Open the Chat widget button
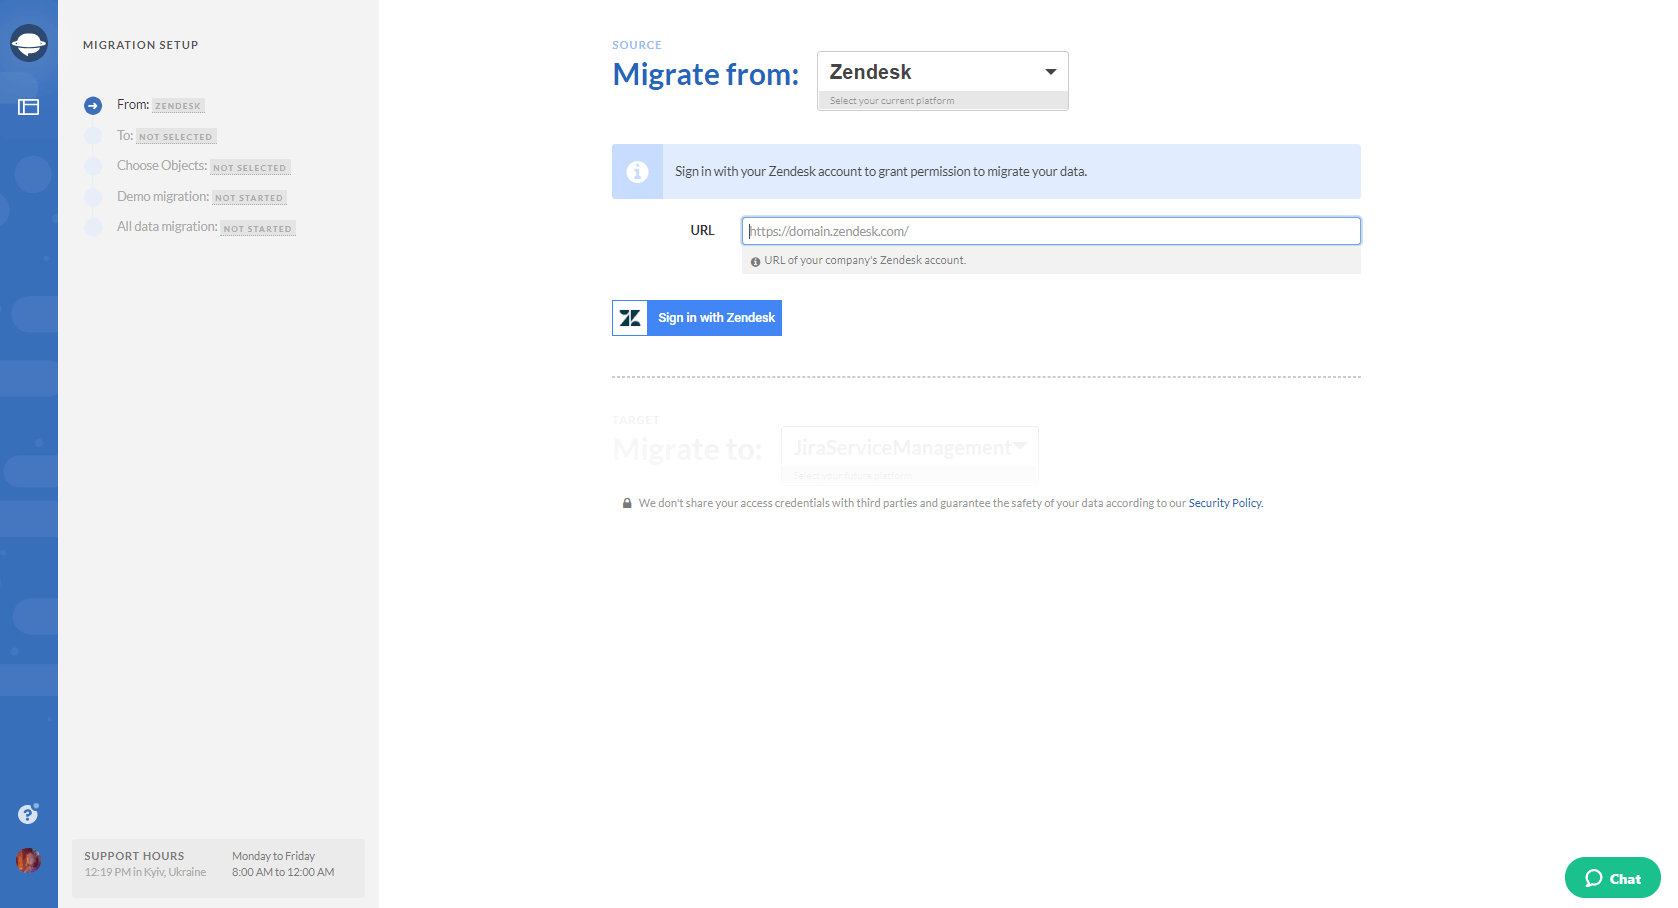 tap(1612, 878)
